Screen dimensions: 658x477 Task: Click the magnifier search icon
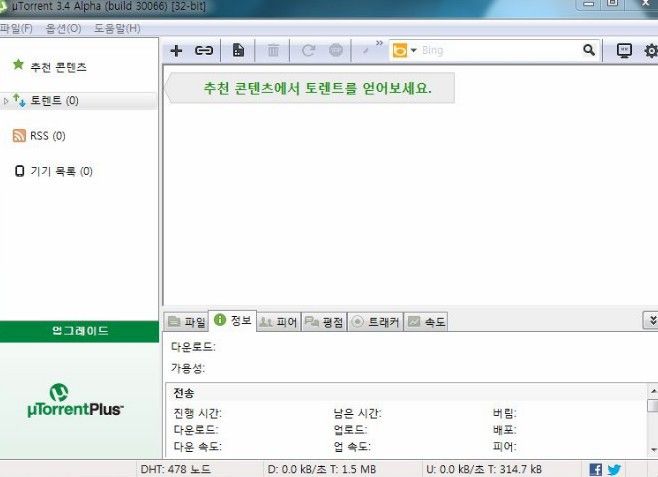(589, 50)
